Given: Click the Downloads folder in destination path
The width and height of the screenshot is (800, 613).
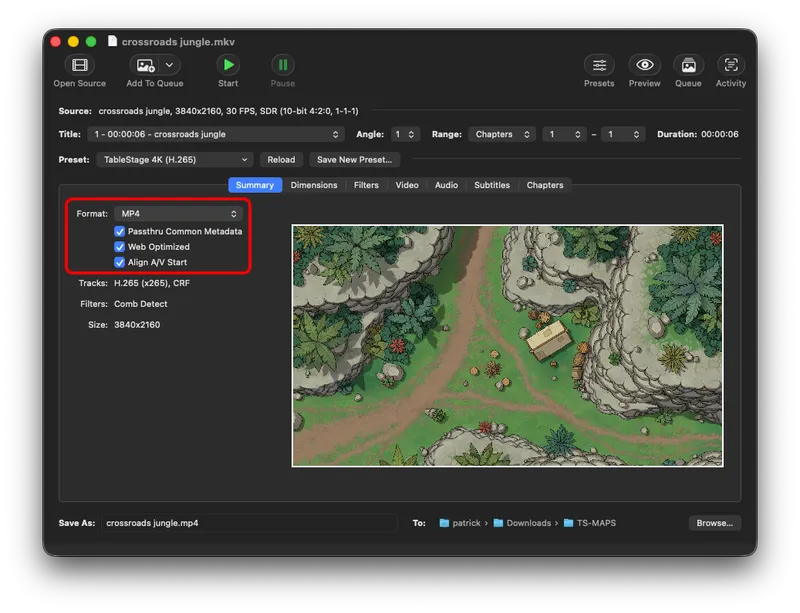Looking at the screenshot, I should pos(522,523).
